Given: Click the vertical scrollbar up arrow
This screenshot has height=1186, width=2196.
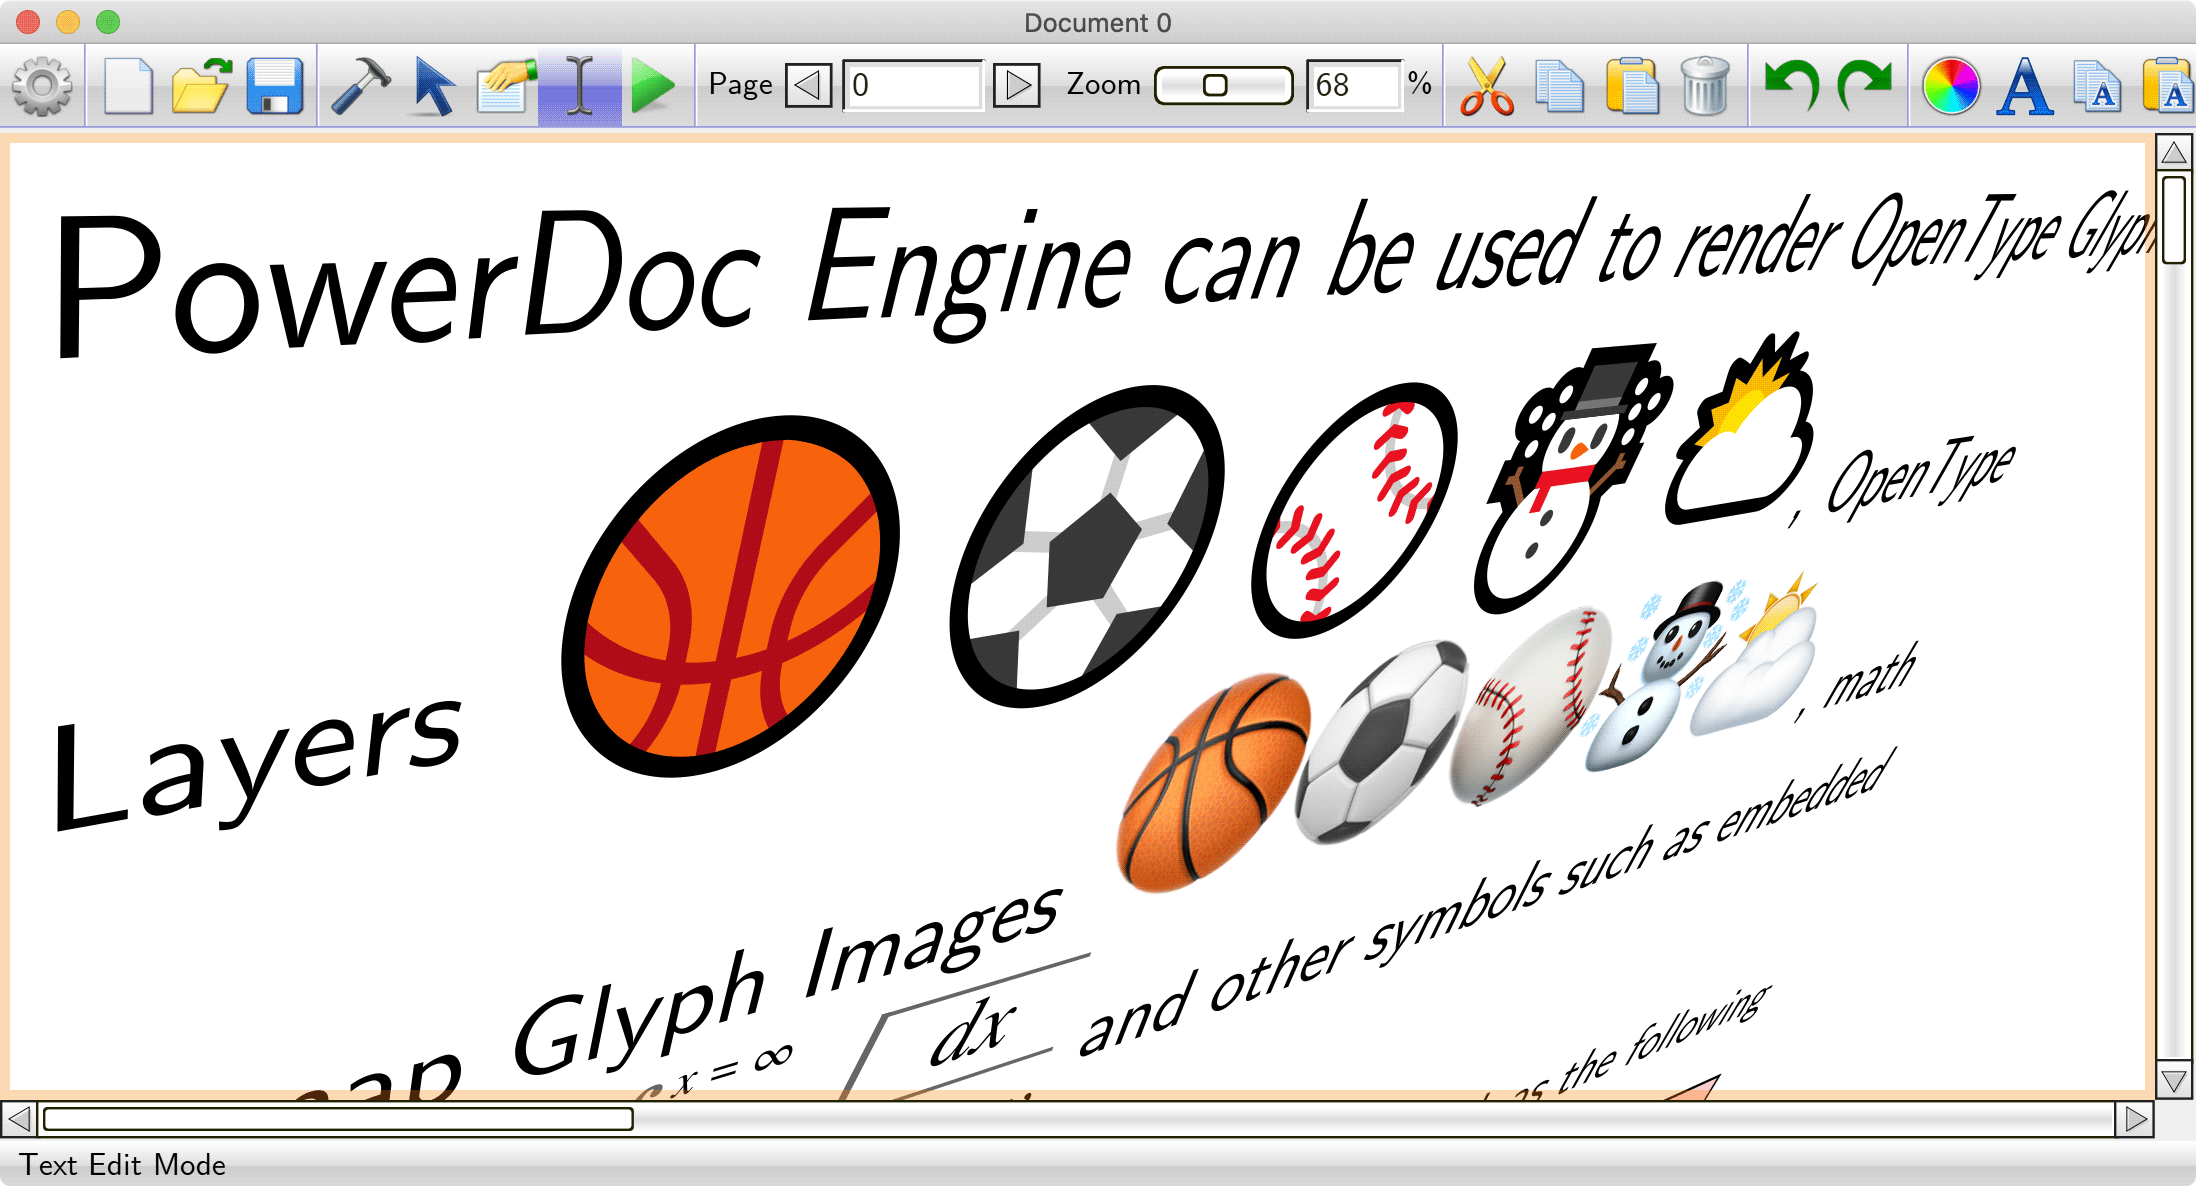Looking at the screenshot, I should point(2174,153).
